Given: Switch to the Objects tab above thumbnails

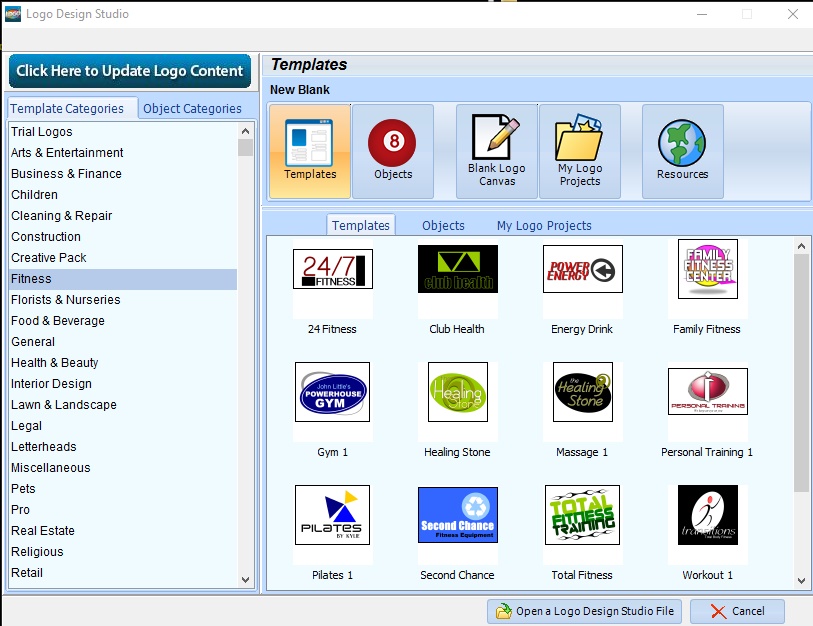Looking at the screenshot, I should click(443, 225).
